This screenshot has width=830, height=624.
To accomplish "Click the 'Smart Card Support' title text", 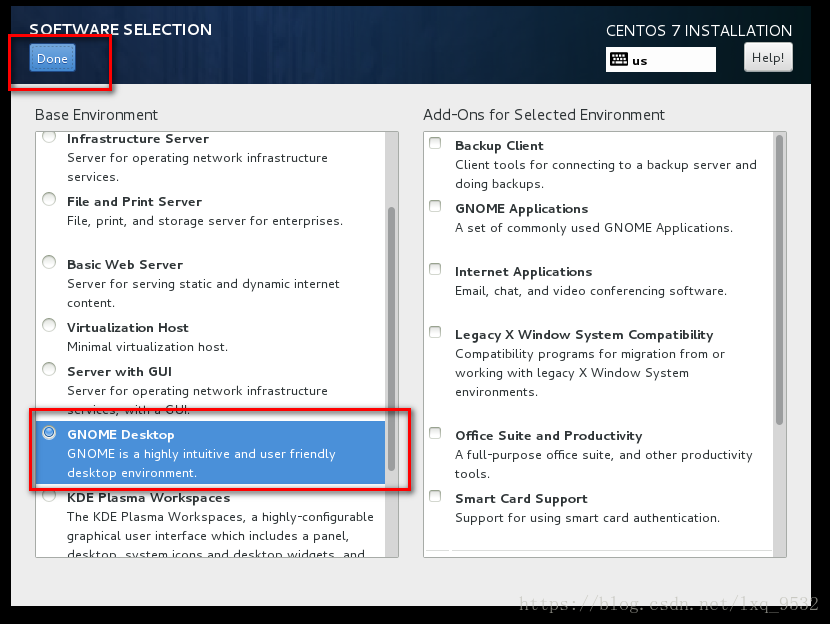I will point(521,499).
